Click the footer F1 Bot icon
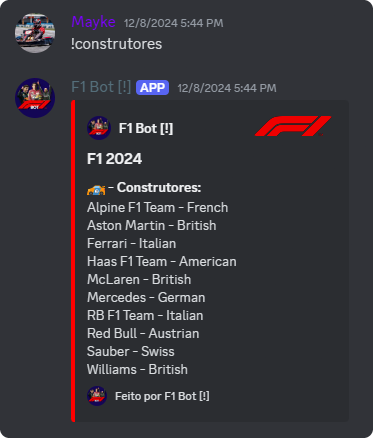 (x=97, y=396)
